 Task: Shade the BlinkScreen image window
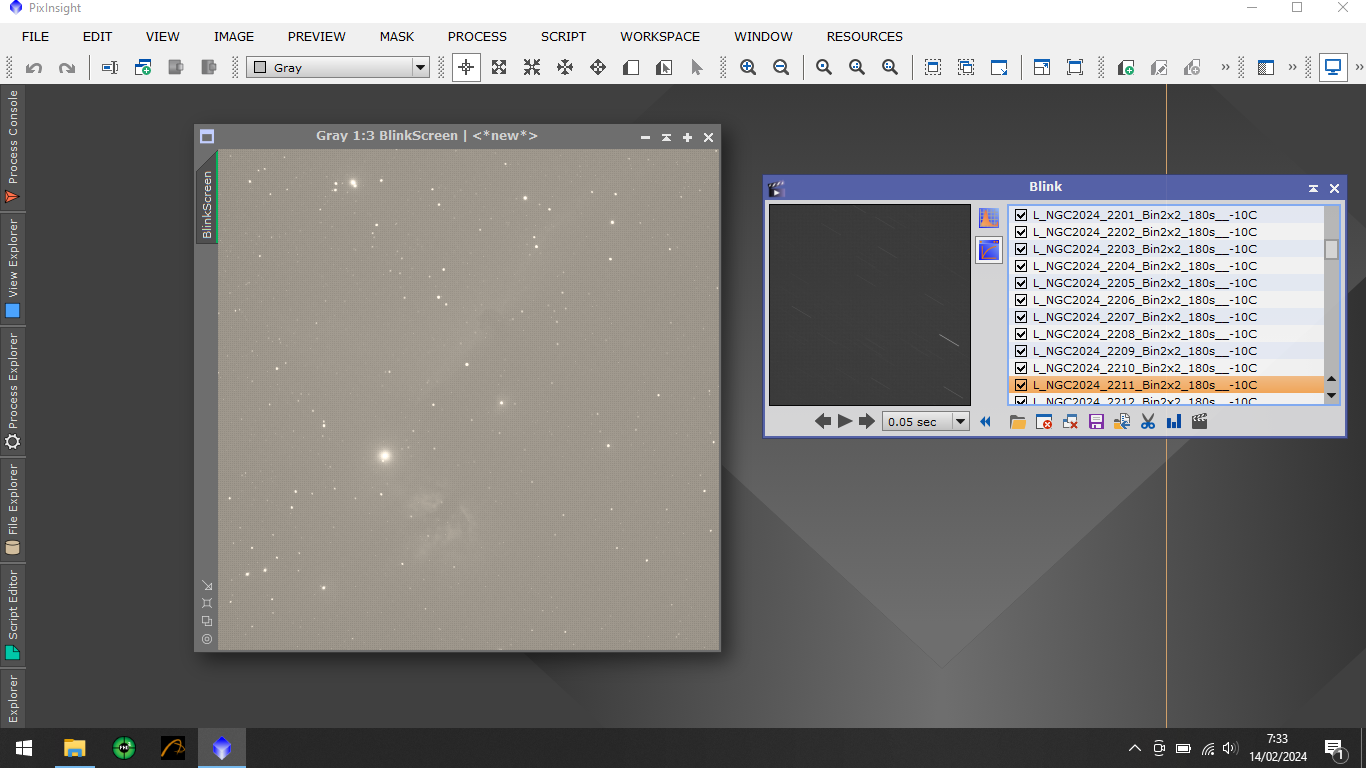coord(666,137)
